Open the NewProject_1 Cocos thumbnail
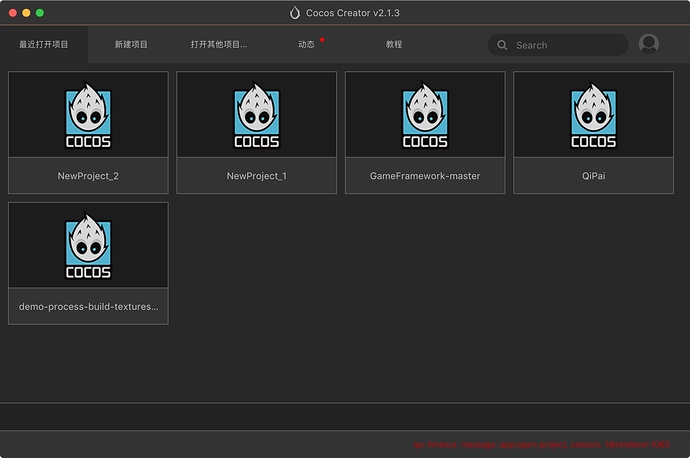 click(x=257, y=114)
